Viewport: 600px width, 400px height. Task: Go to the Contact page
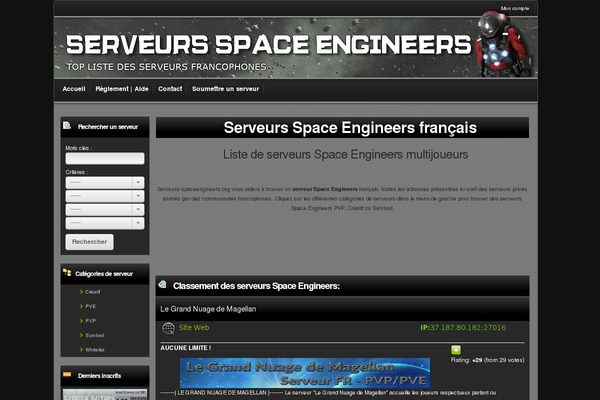pyautogui.click(x=170, y=89)
